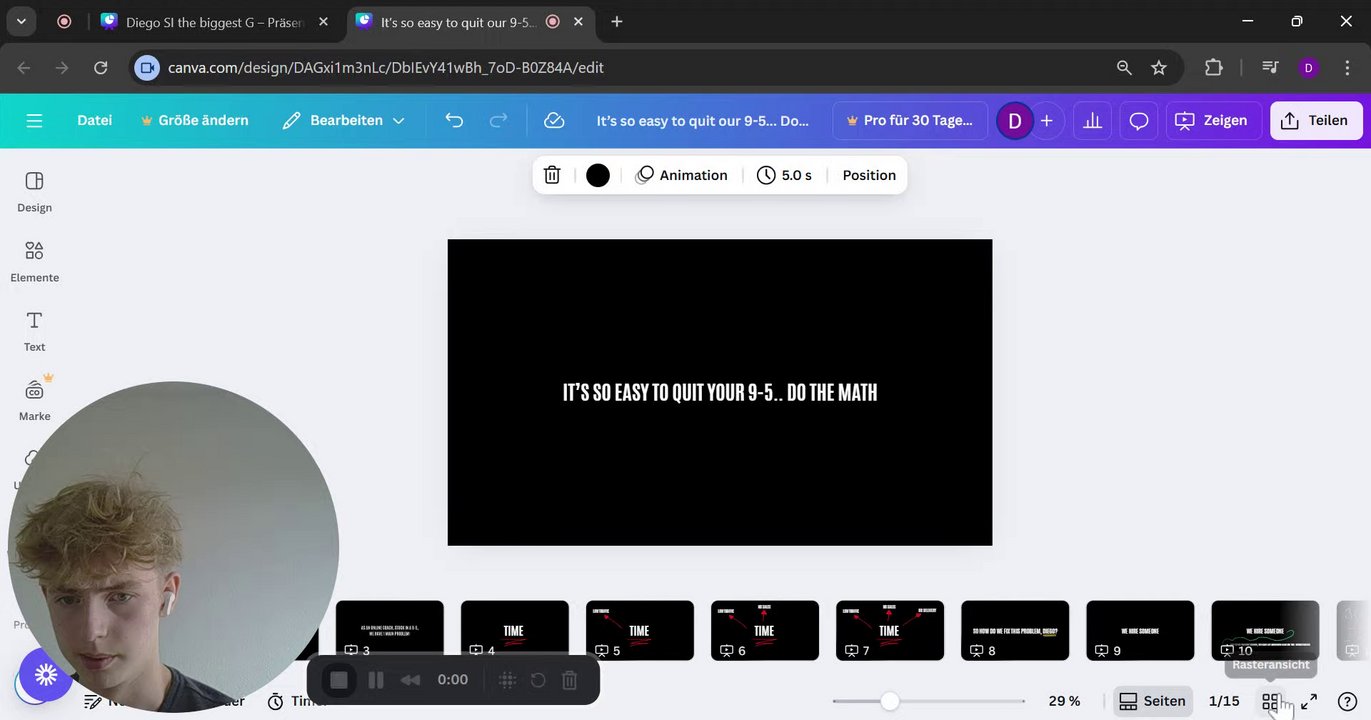Open the browser extensions puzzle icon
Screen dimensions: 1371x720
[x=1213, y=68]
